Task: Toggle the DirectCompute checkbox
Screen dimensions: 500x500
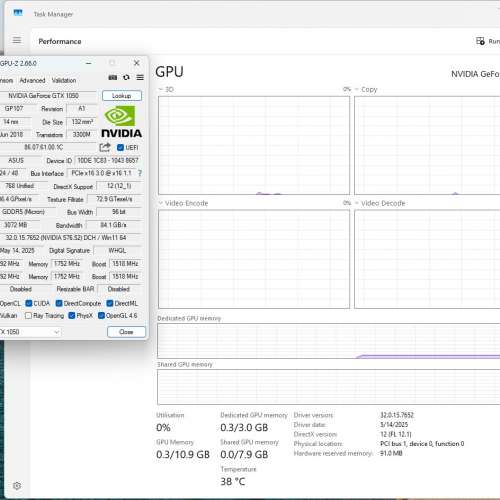Action: tap(59, 303)
